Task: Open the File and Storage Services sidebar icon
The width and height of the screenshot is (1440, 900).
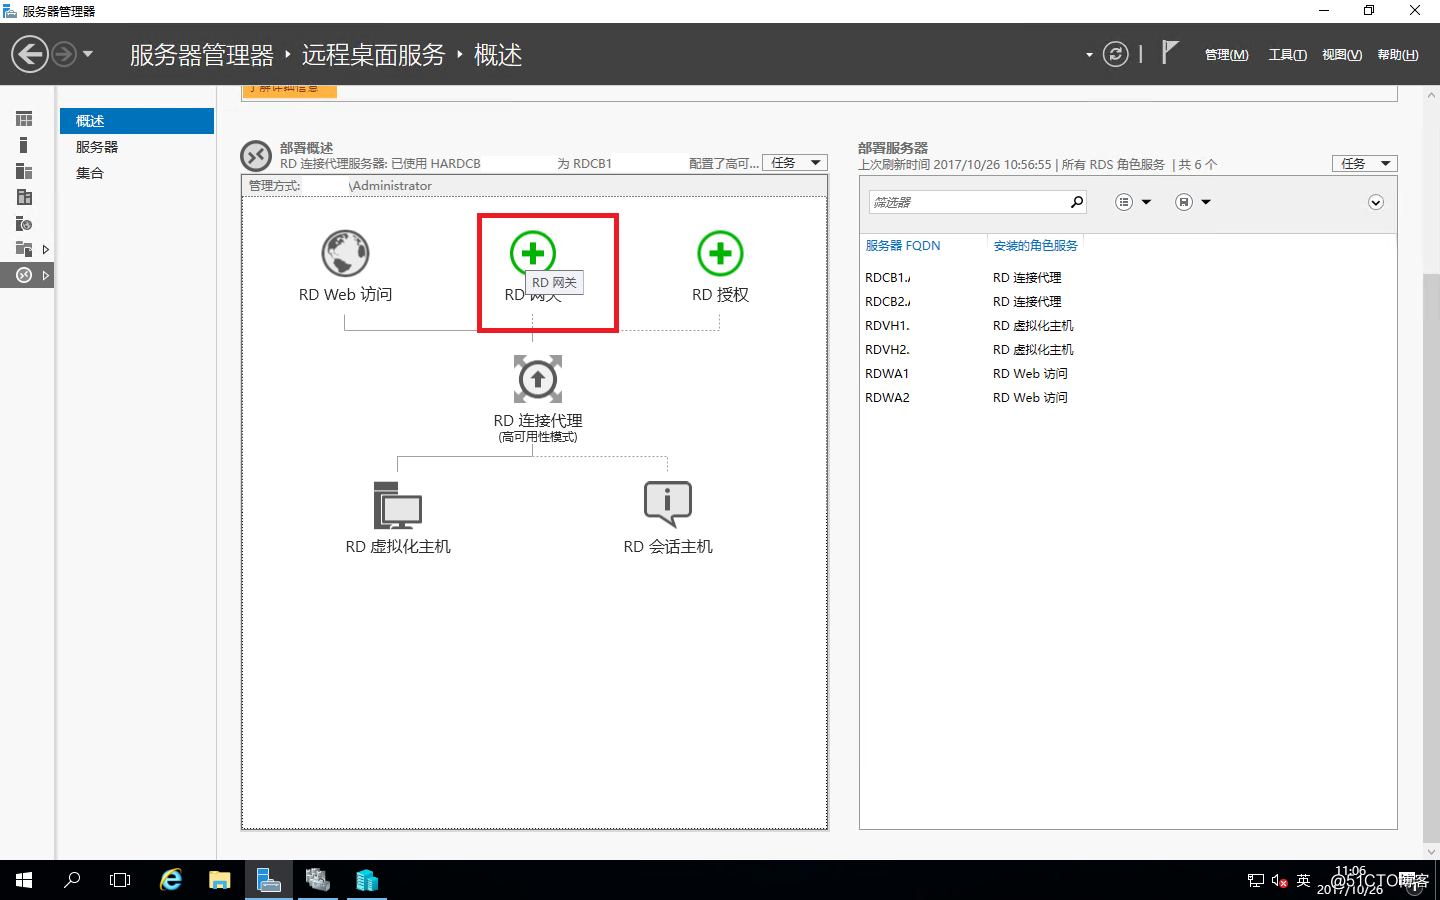Action: click(x=24, y=249)
